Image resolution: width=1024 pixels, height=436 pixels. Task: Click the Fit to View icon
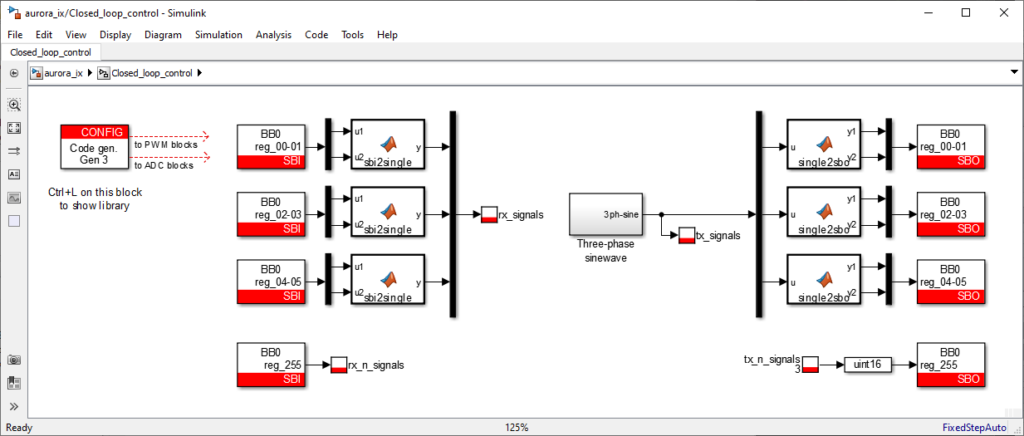[14, 128]
